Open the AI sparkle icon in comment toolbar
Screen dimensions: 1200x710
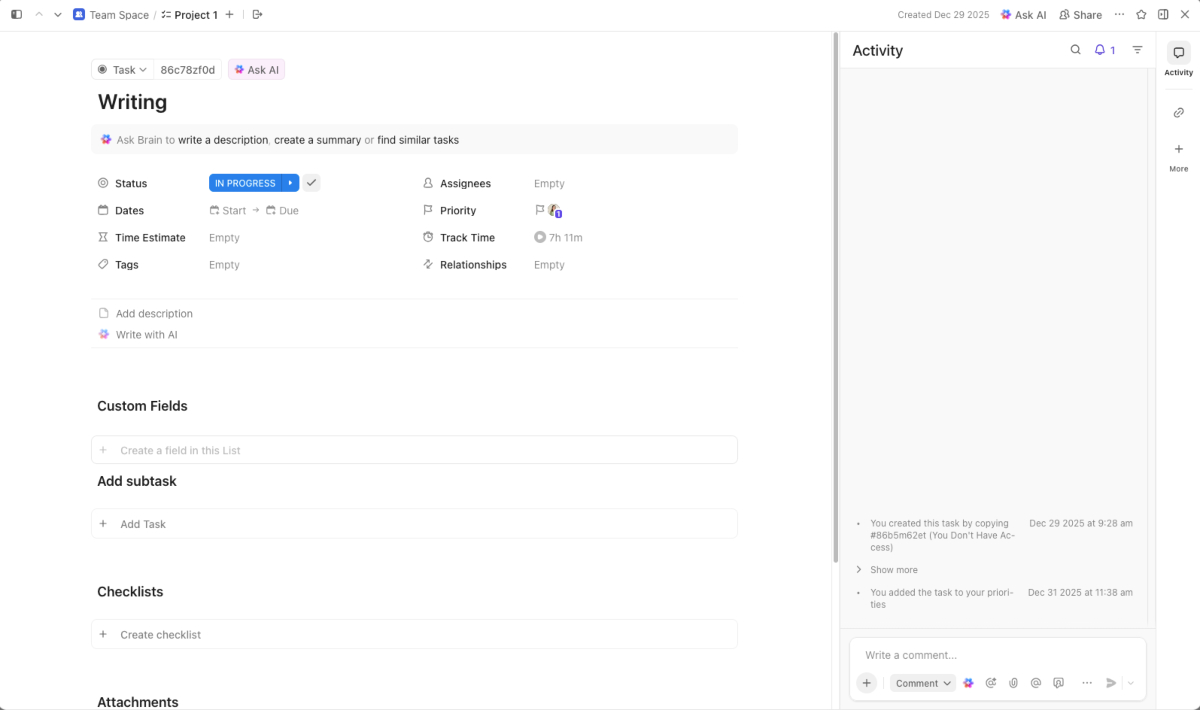(968, 682)
